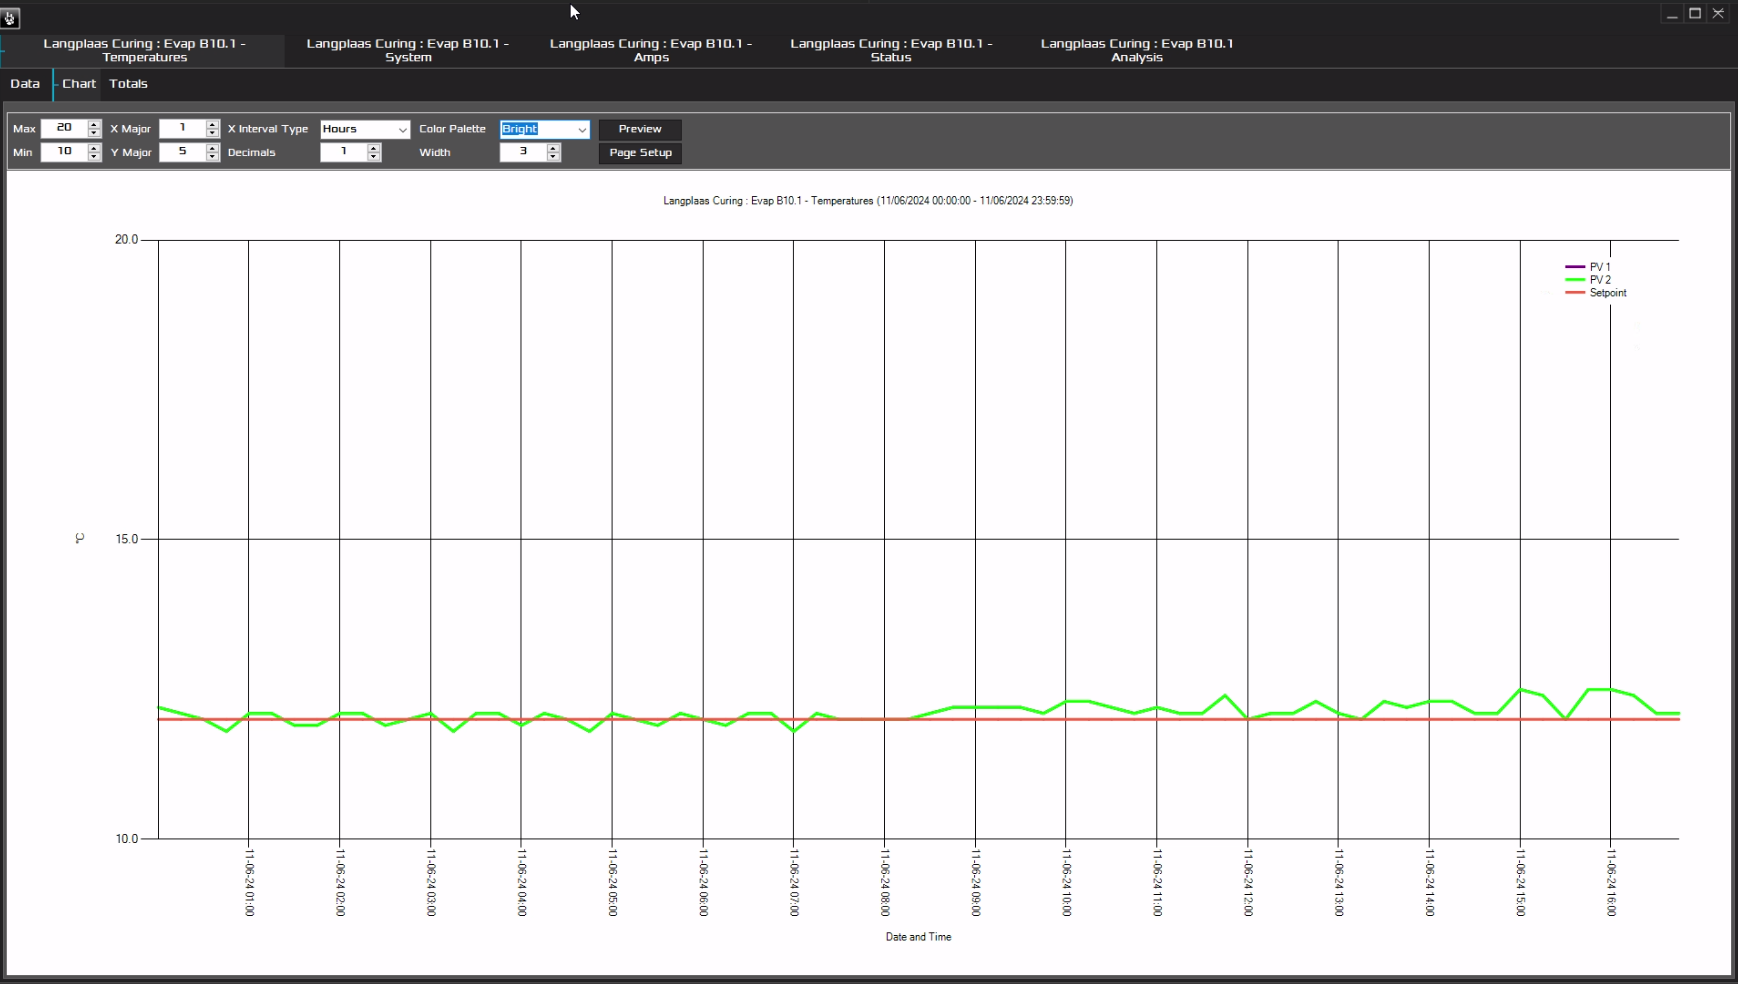Minimize the application window
The height and width of the screenshot is (984, 1738).
pyautogui.click(x=1672, y=14)
